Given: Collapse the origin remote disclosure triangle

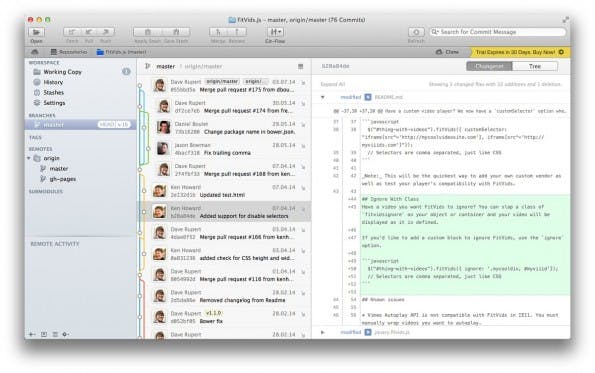Looking at the screenshot, I should pyautogui.click(x=29, y=158).
